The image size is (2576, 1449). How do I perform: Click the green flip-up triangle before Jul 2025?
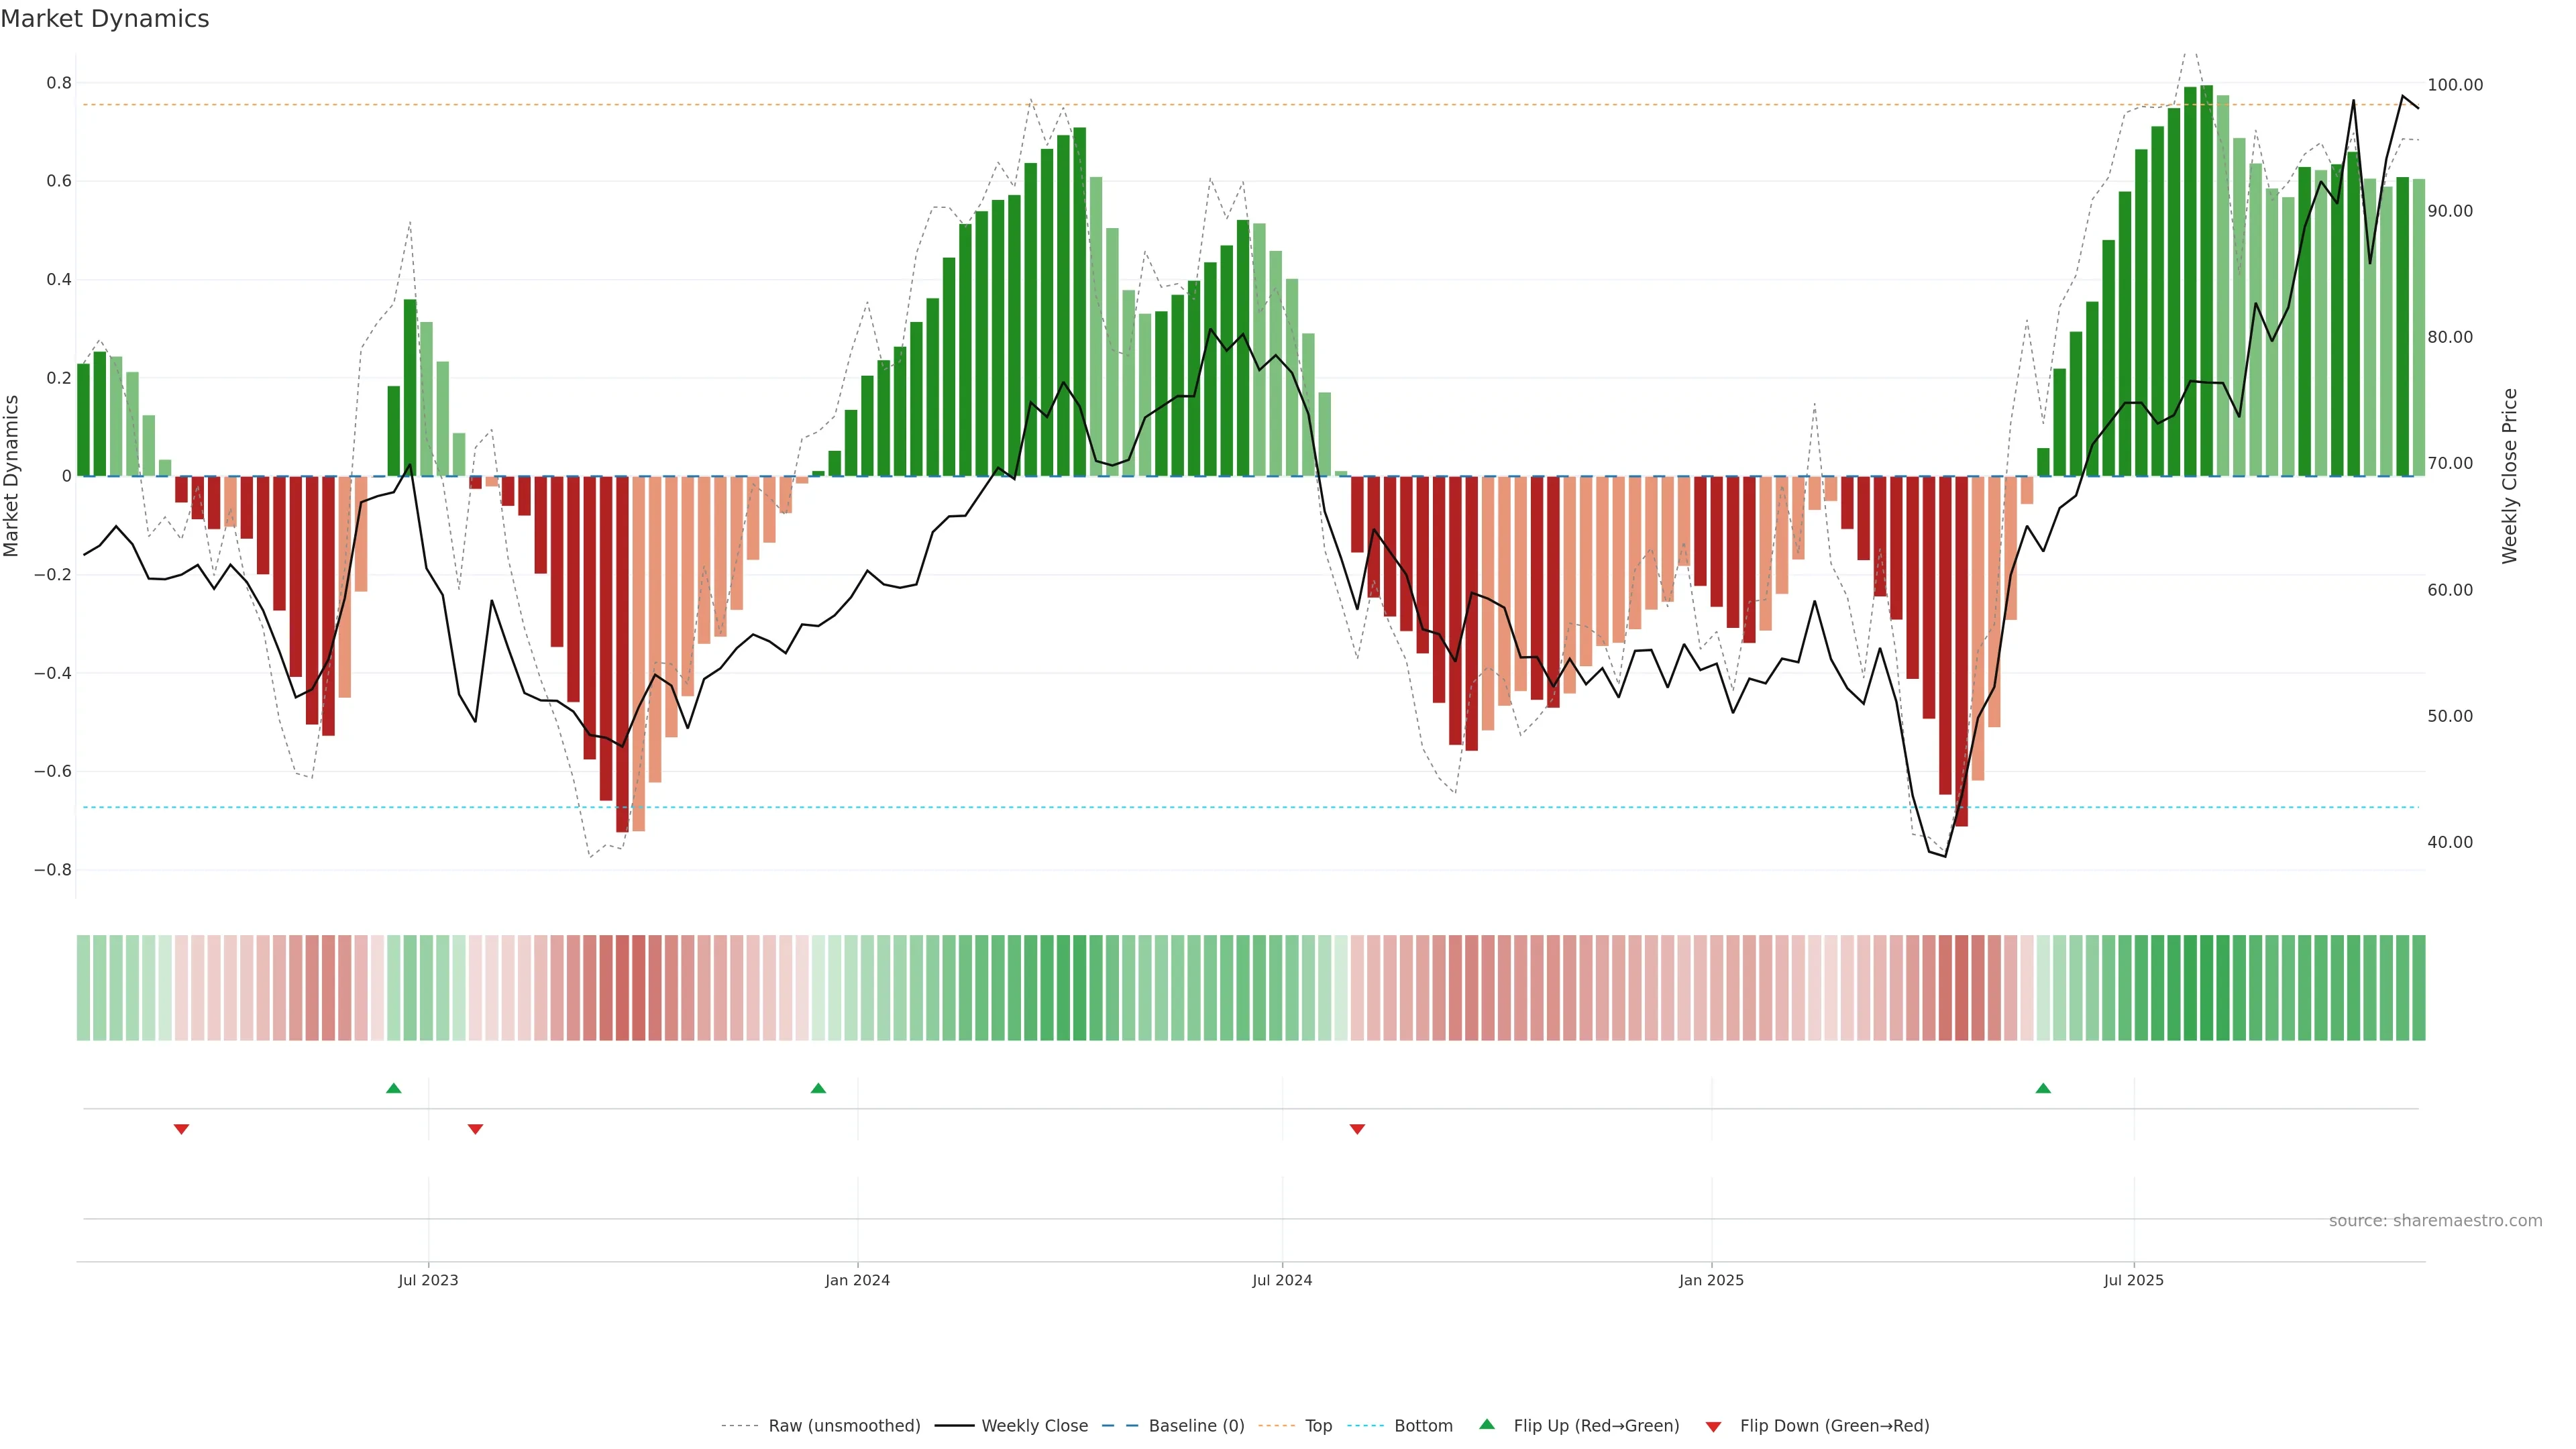point(2043,1088)
